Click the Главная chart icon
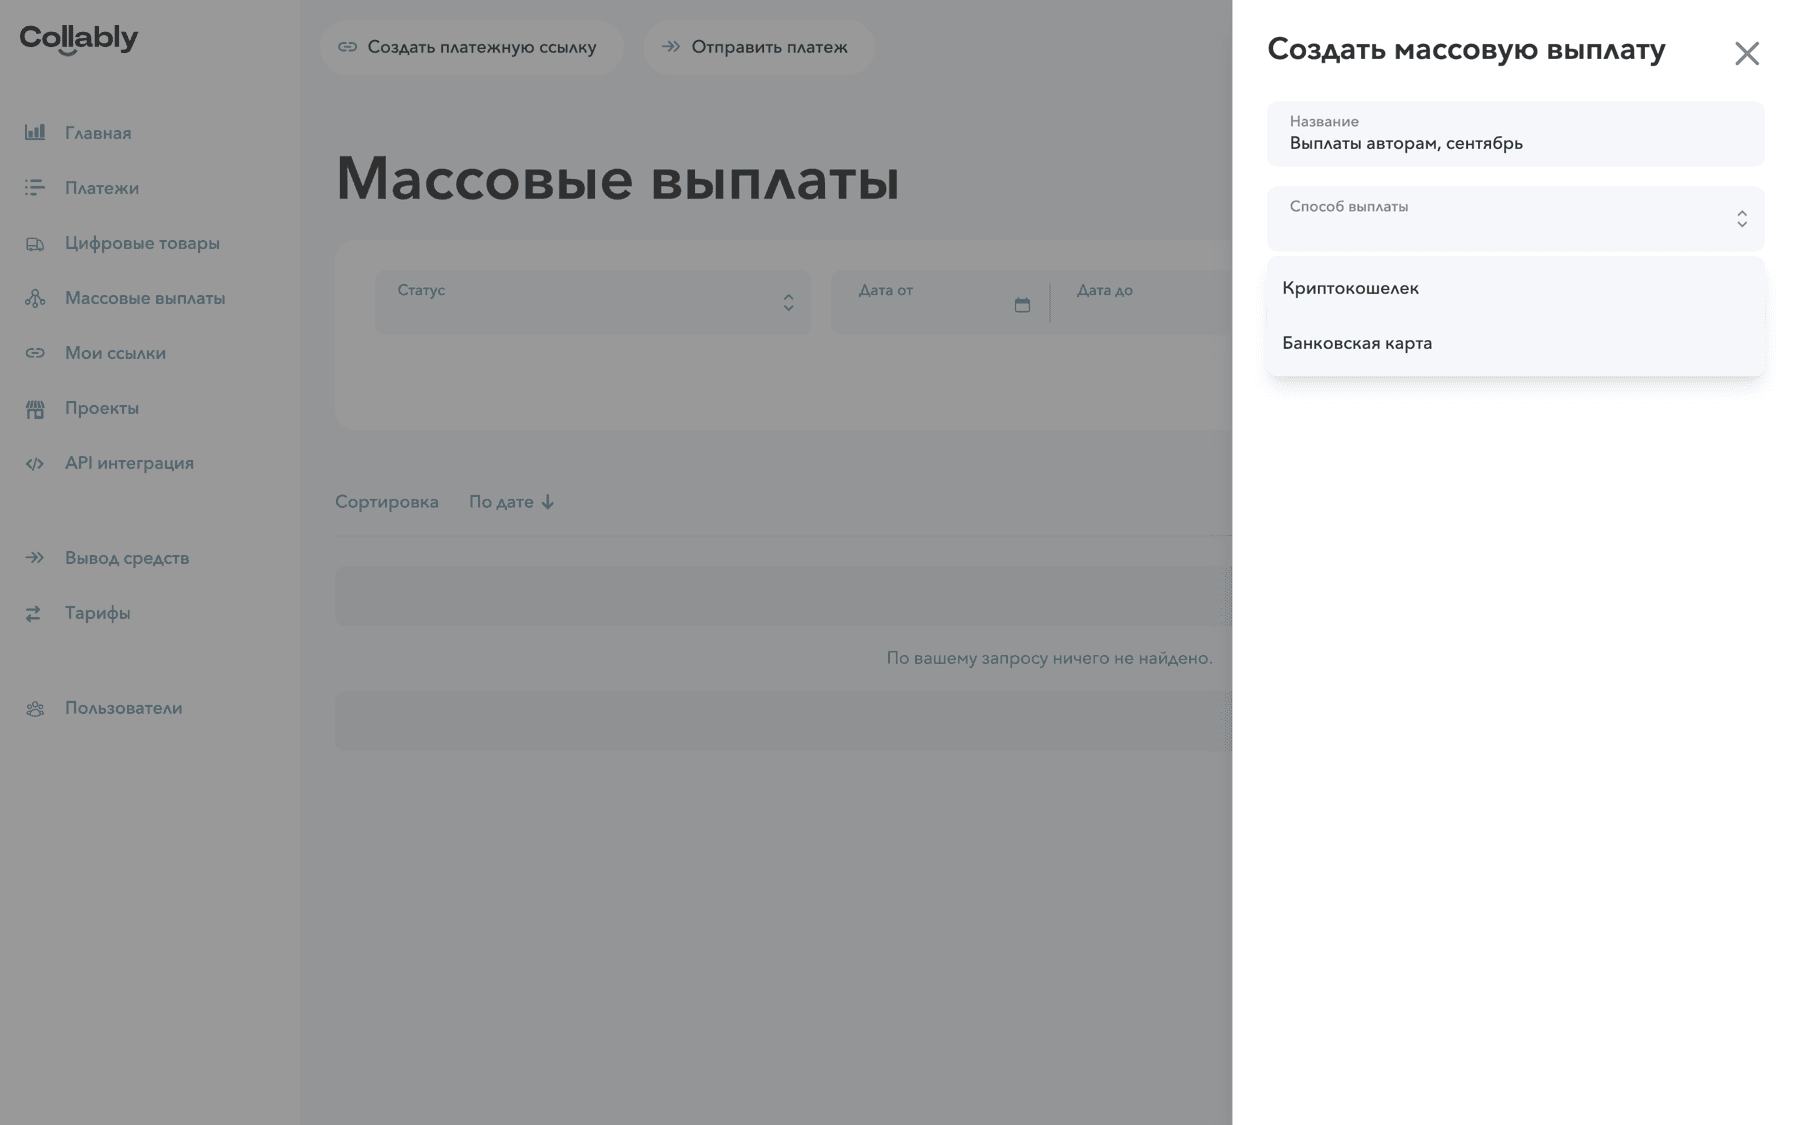Viewport: 1800px width, 1125px height. tap(35, 132)
